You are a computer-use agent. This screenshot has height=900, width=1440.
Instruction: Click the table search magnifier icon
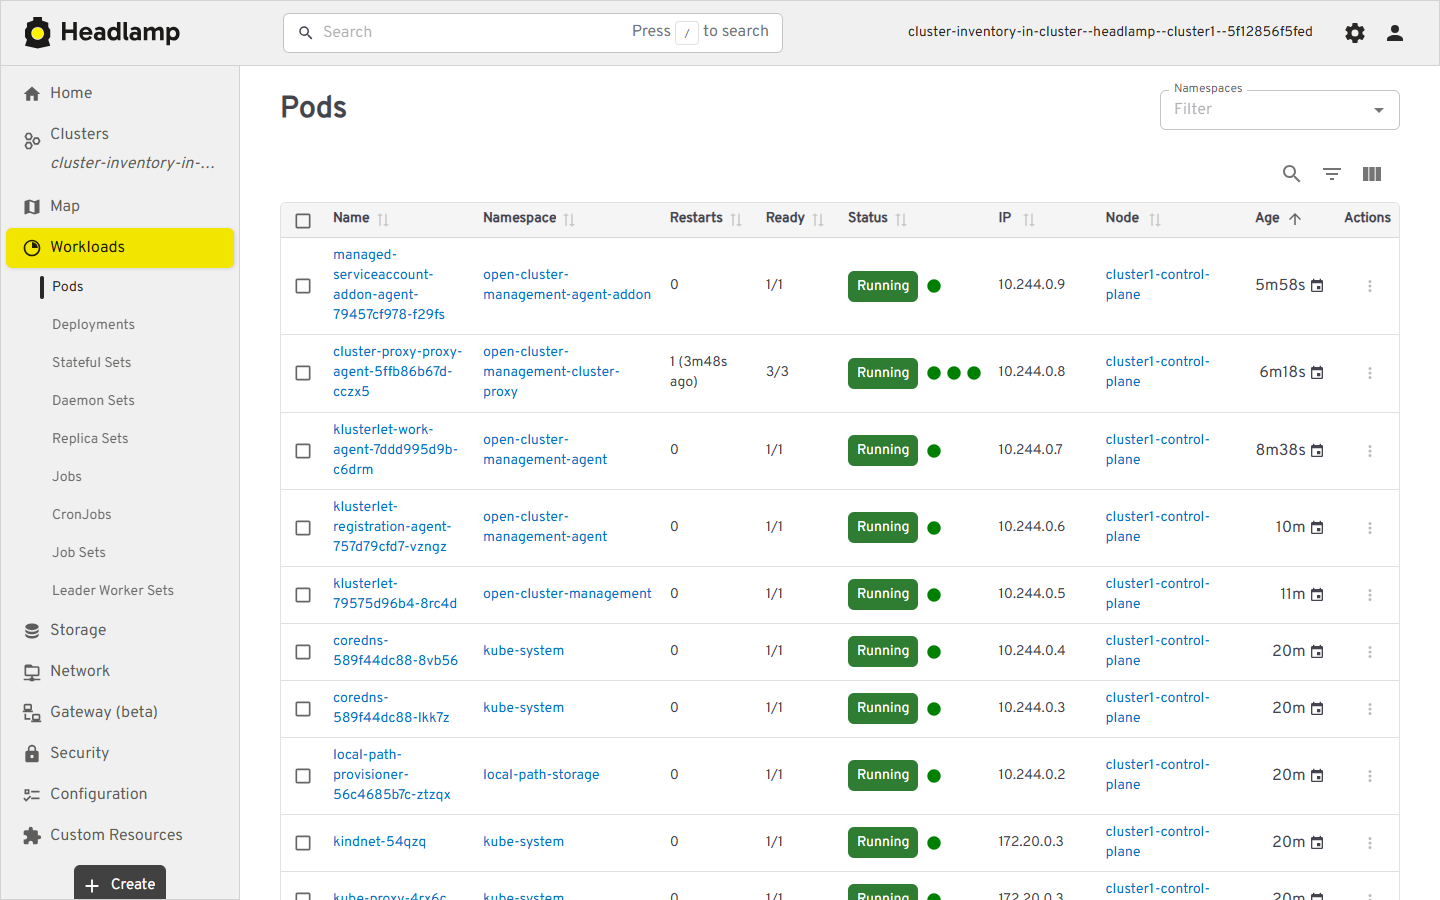pos(1291,174)
